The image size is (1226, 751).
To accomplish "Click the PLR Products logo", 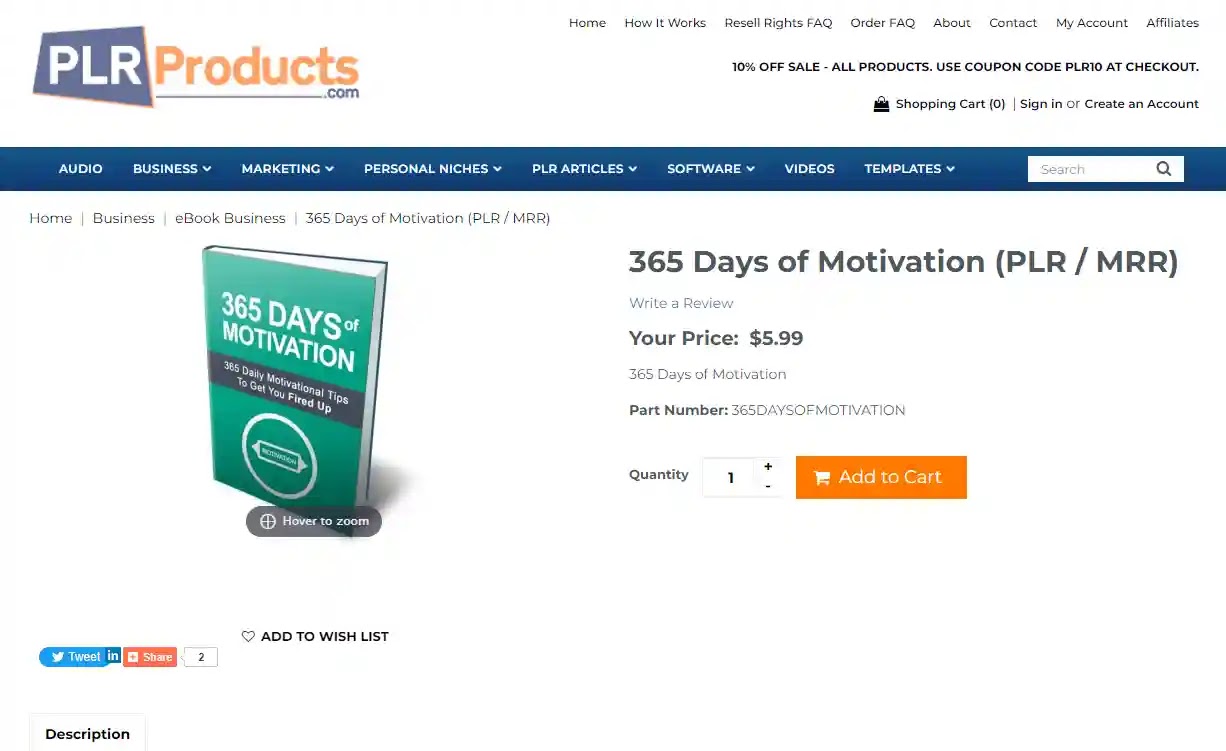I will tap(196, 66).
